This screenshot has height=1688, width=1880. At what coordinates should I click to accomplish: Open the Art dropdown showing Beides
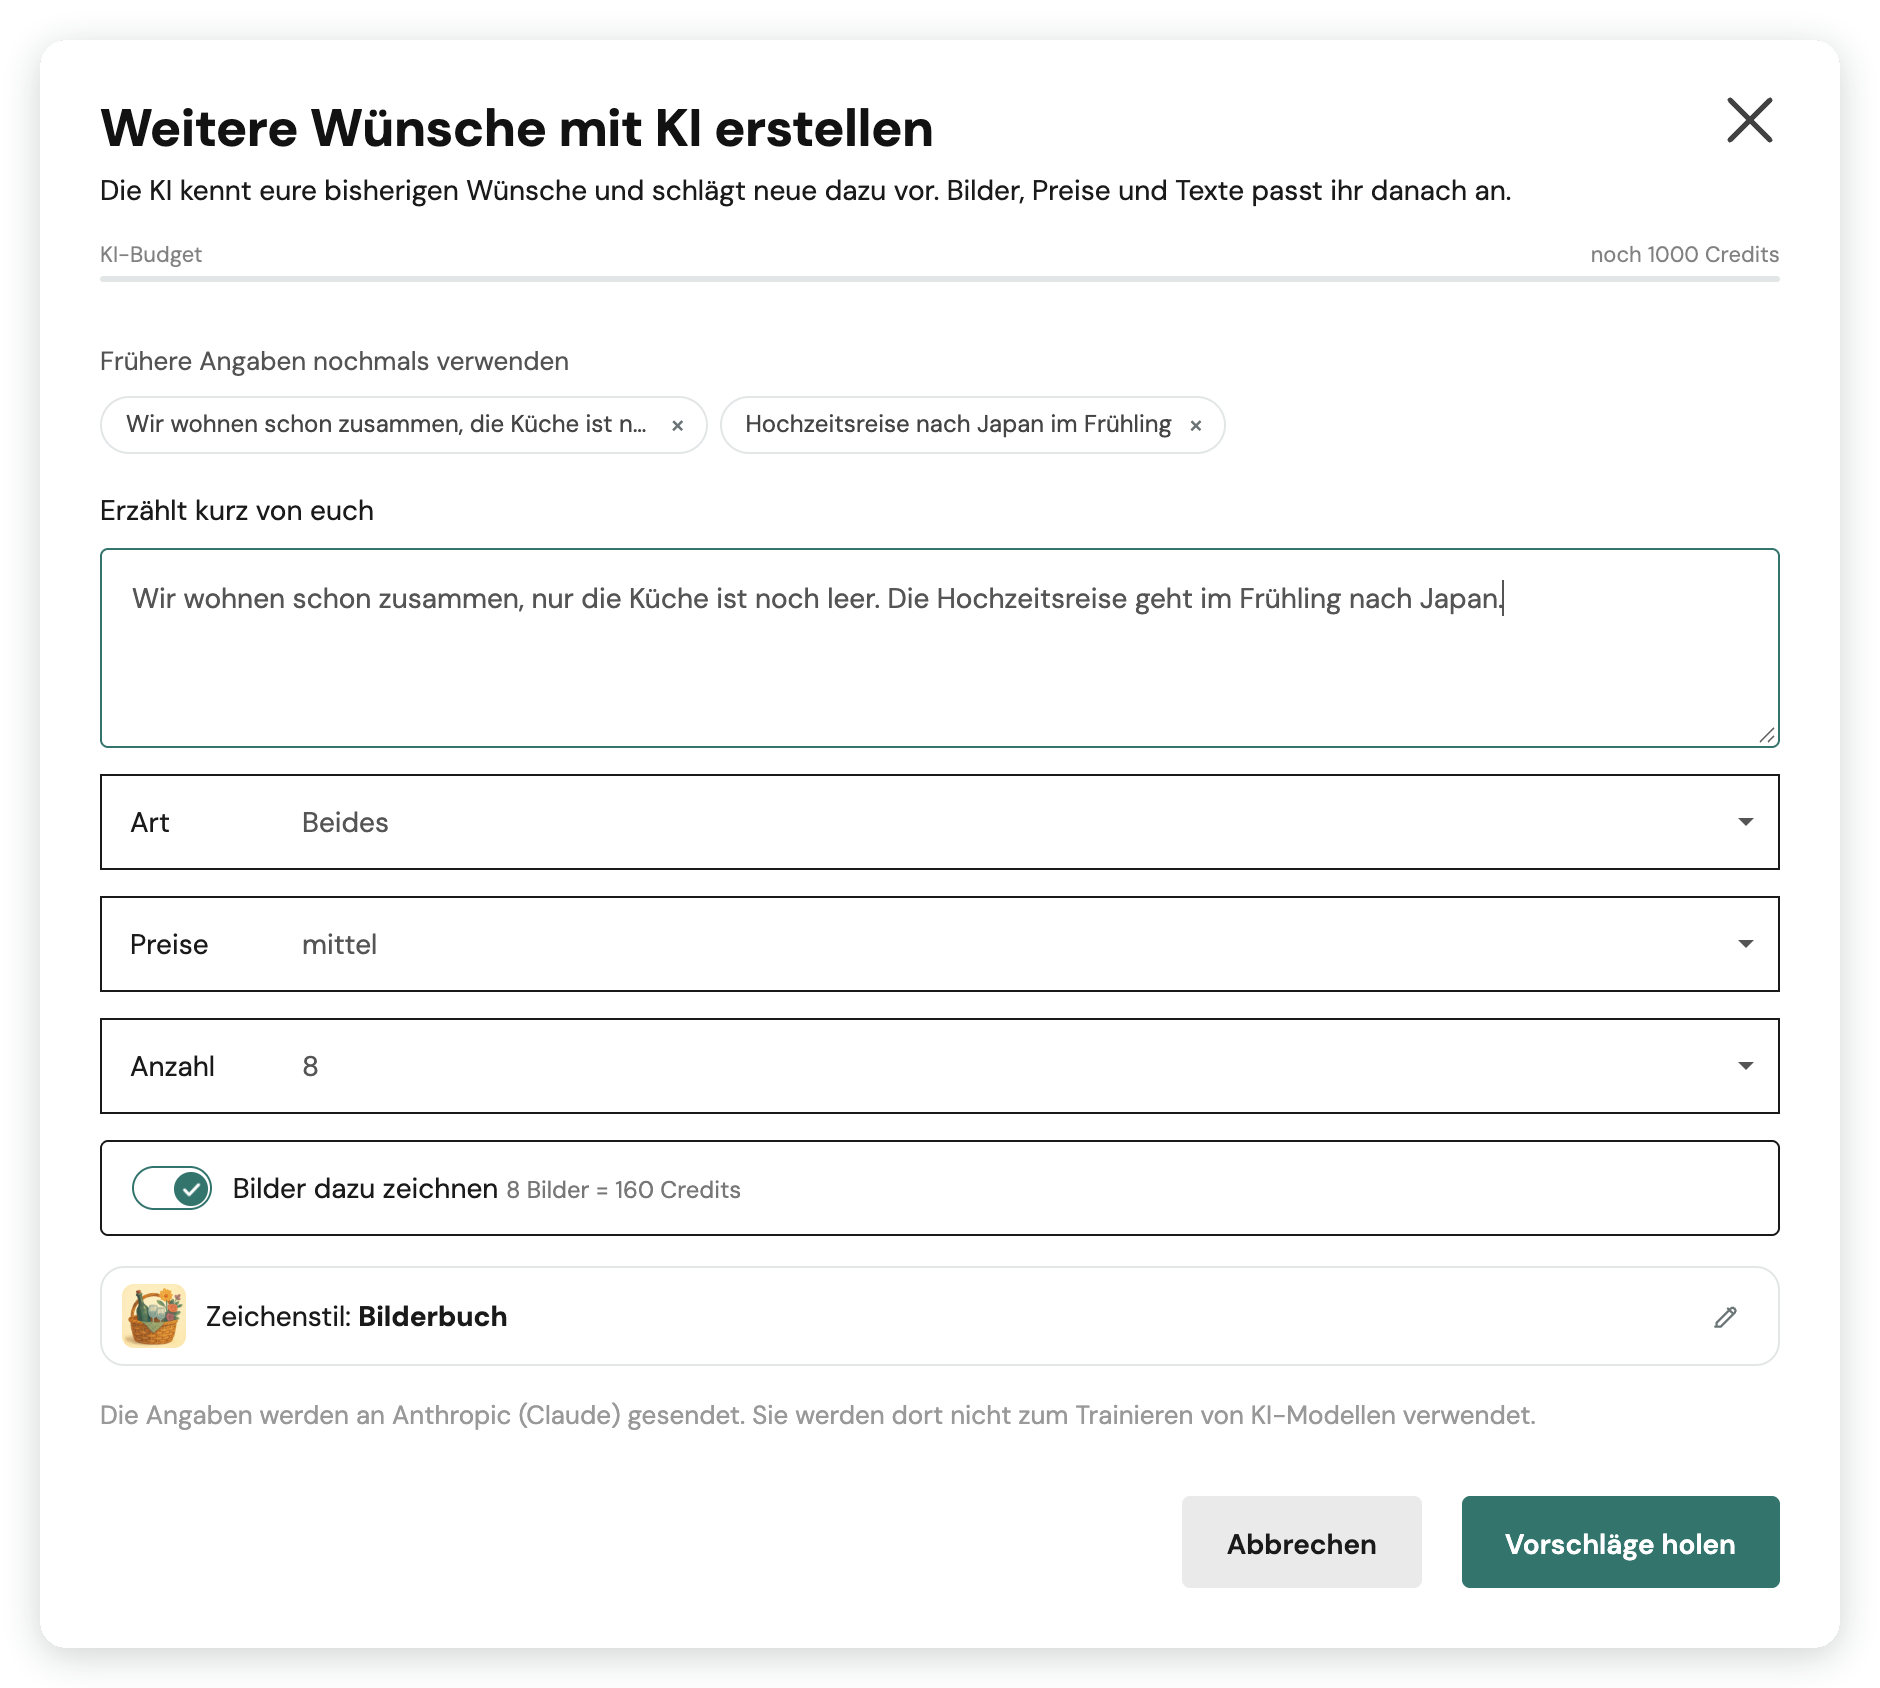(939, 822)
